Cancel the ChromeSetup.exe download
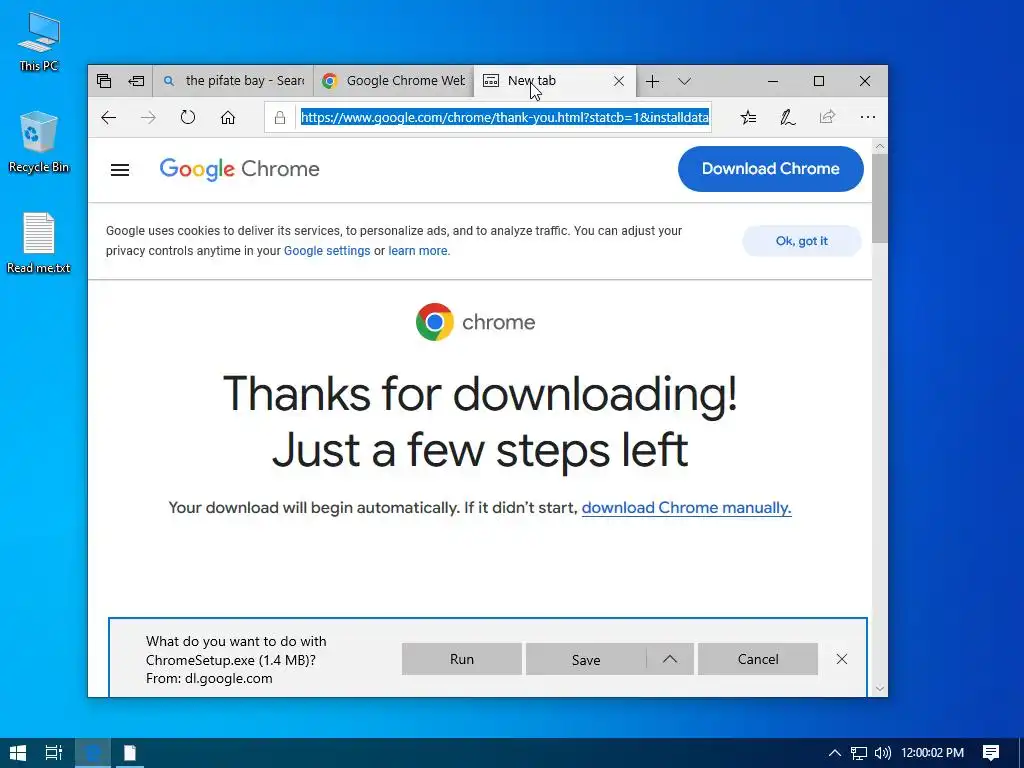This screenshot has height=768, width=1024. coord(758,659)
